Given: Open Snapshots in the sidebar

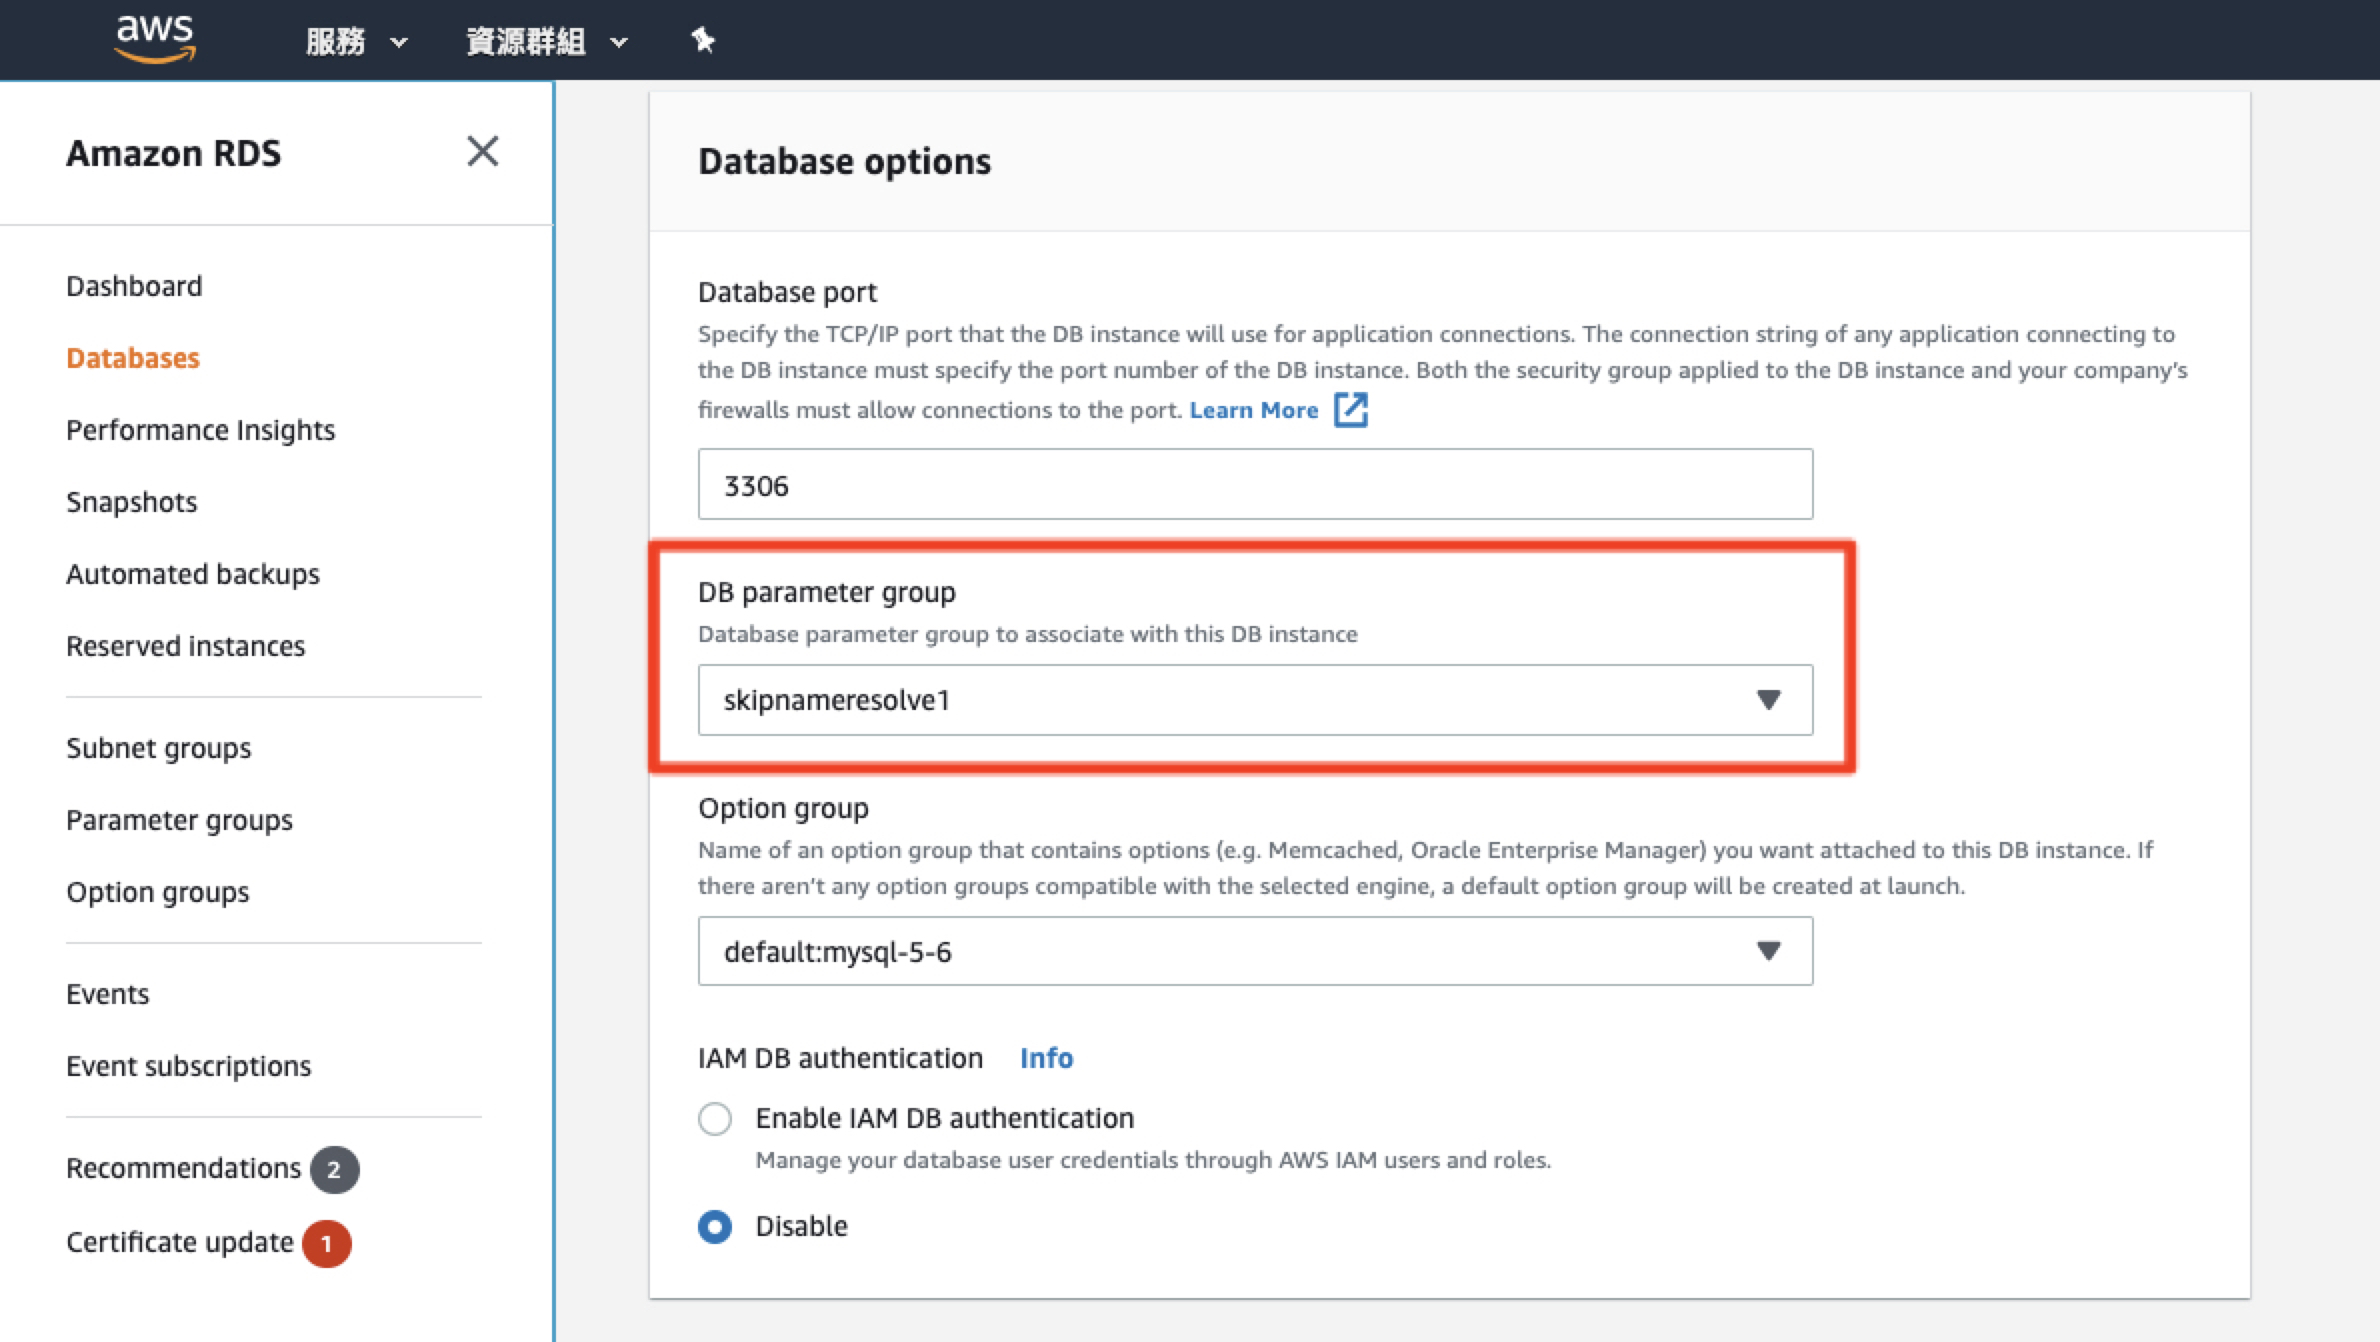Looking at the screenshot, I should (x=131, y=502).
